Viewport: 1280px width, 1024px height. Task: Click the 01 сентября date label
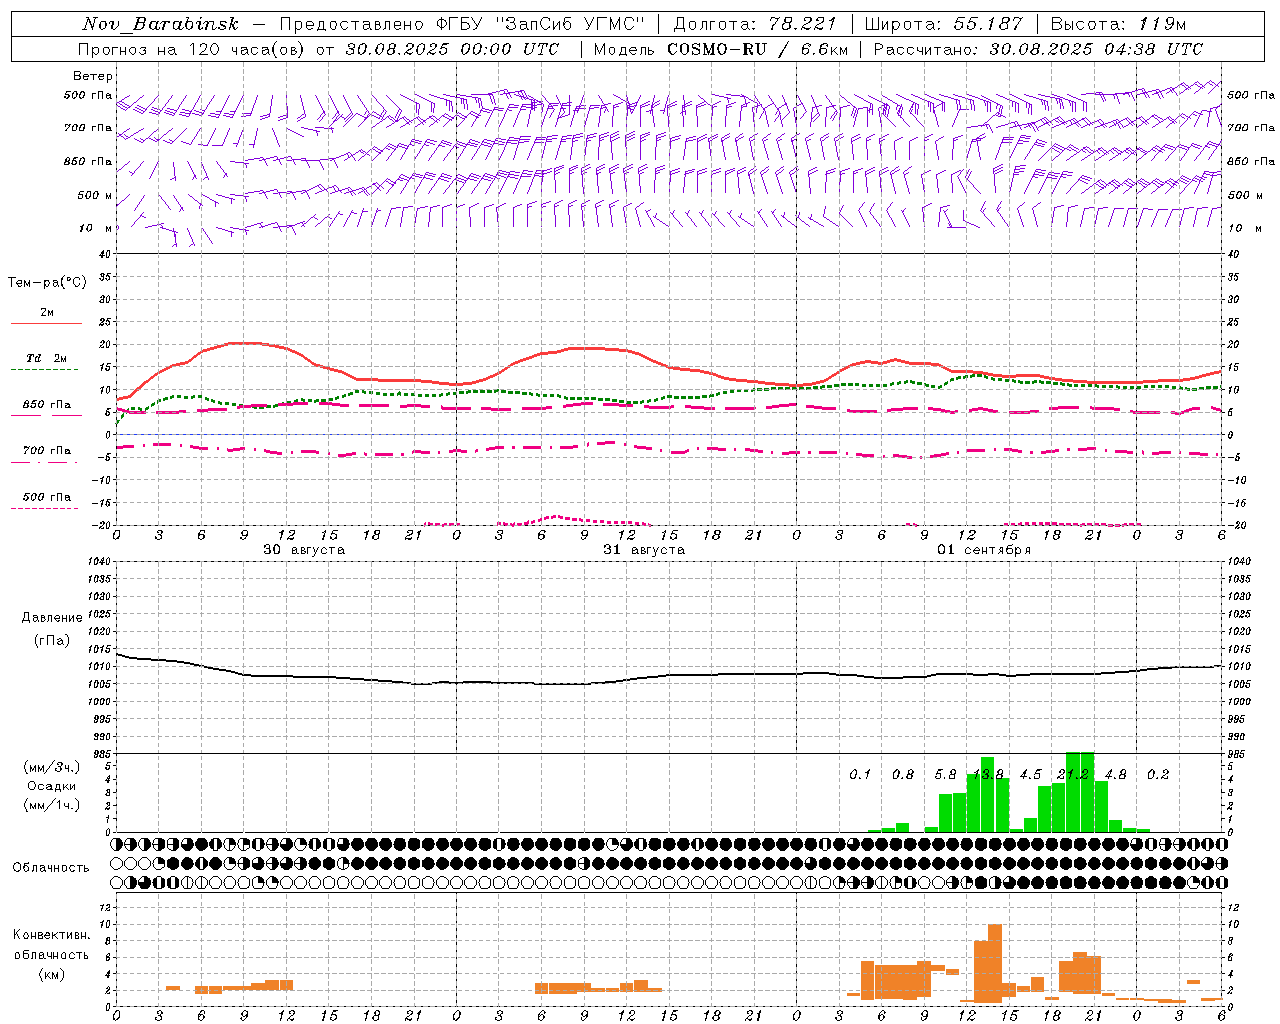[x=984, y=550]
